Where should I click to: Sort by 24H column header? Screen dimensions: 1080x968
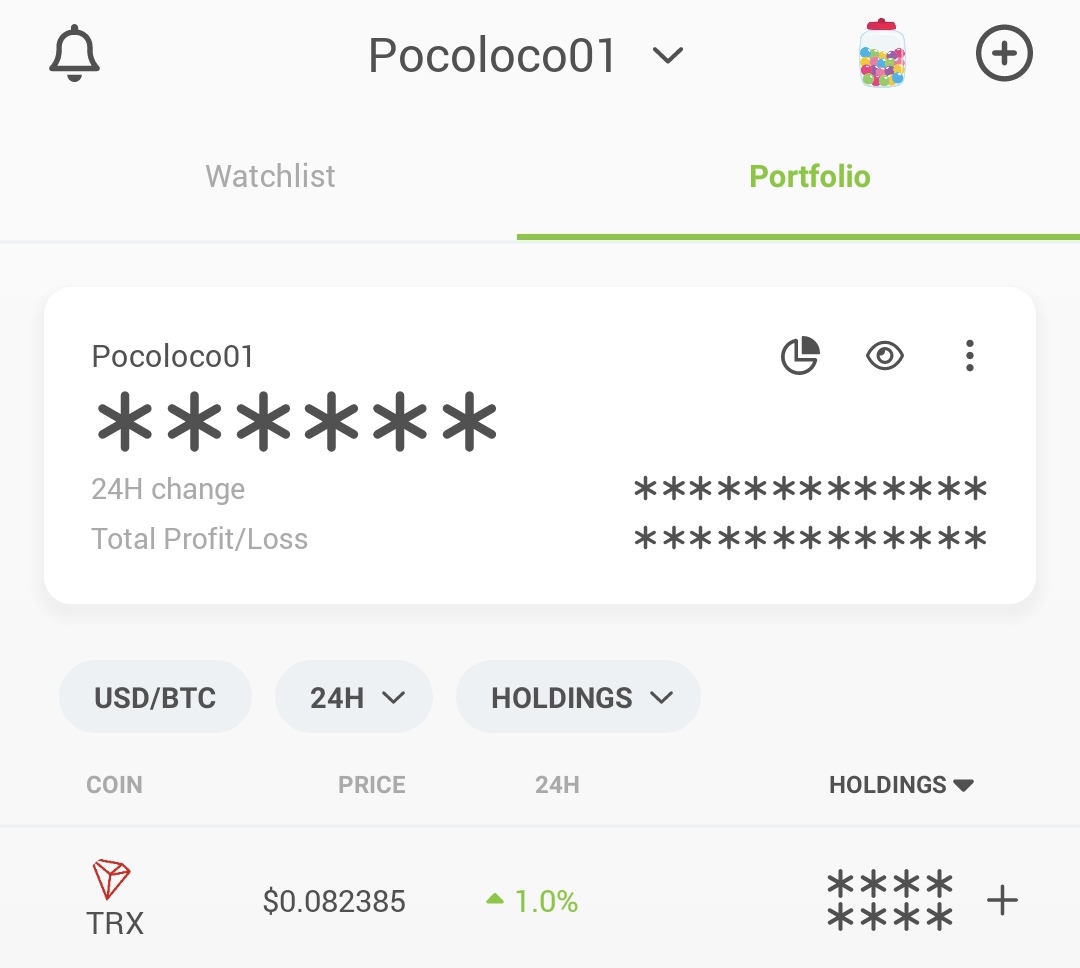point(557,785)
